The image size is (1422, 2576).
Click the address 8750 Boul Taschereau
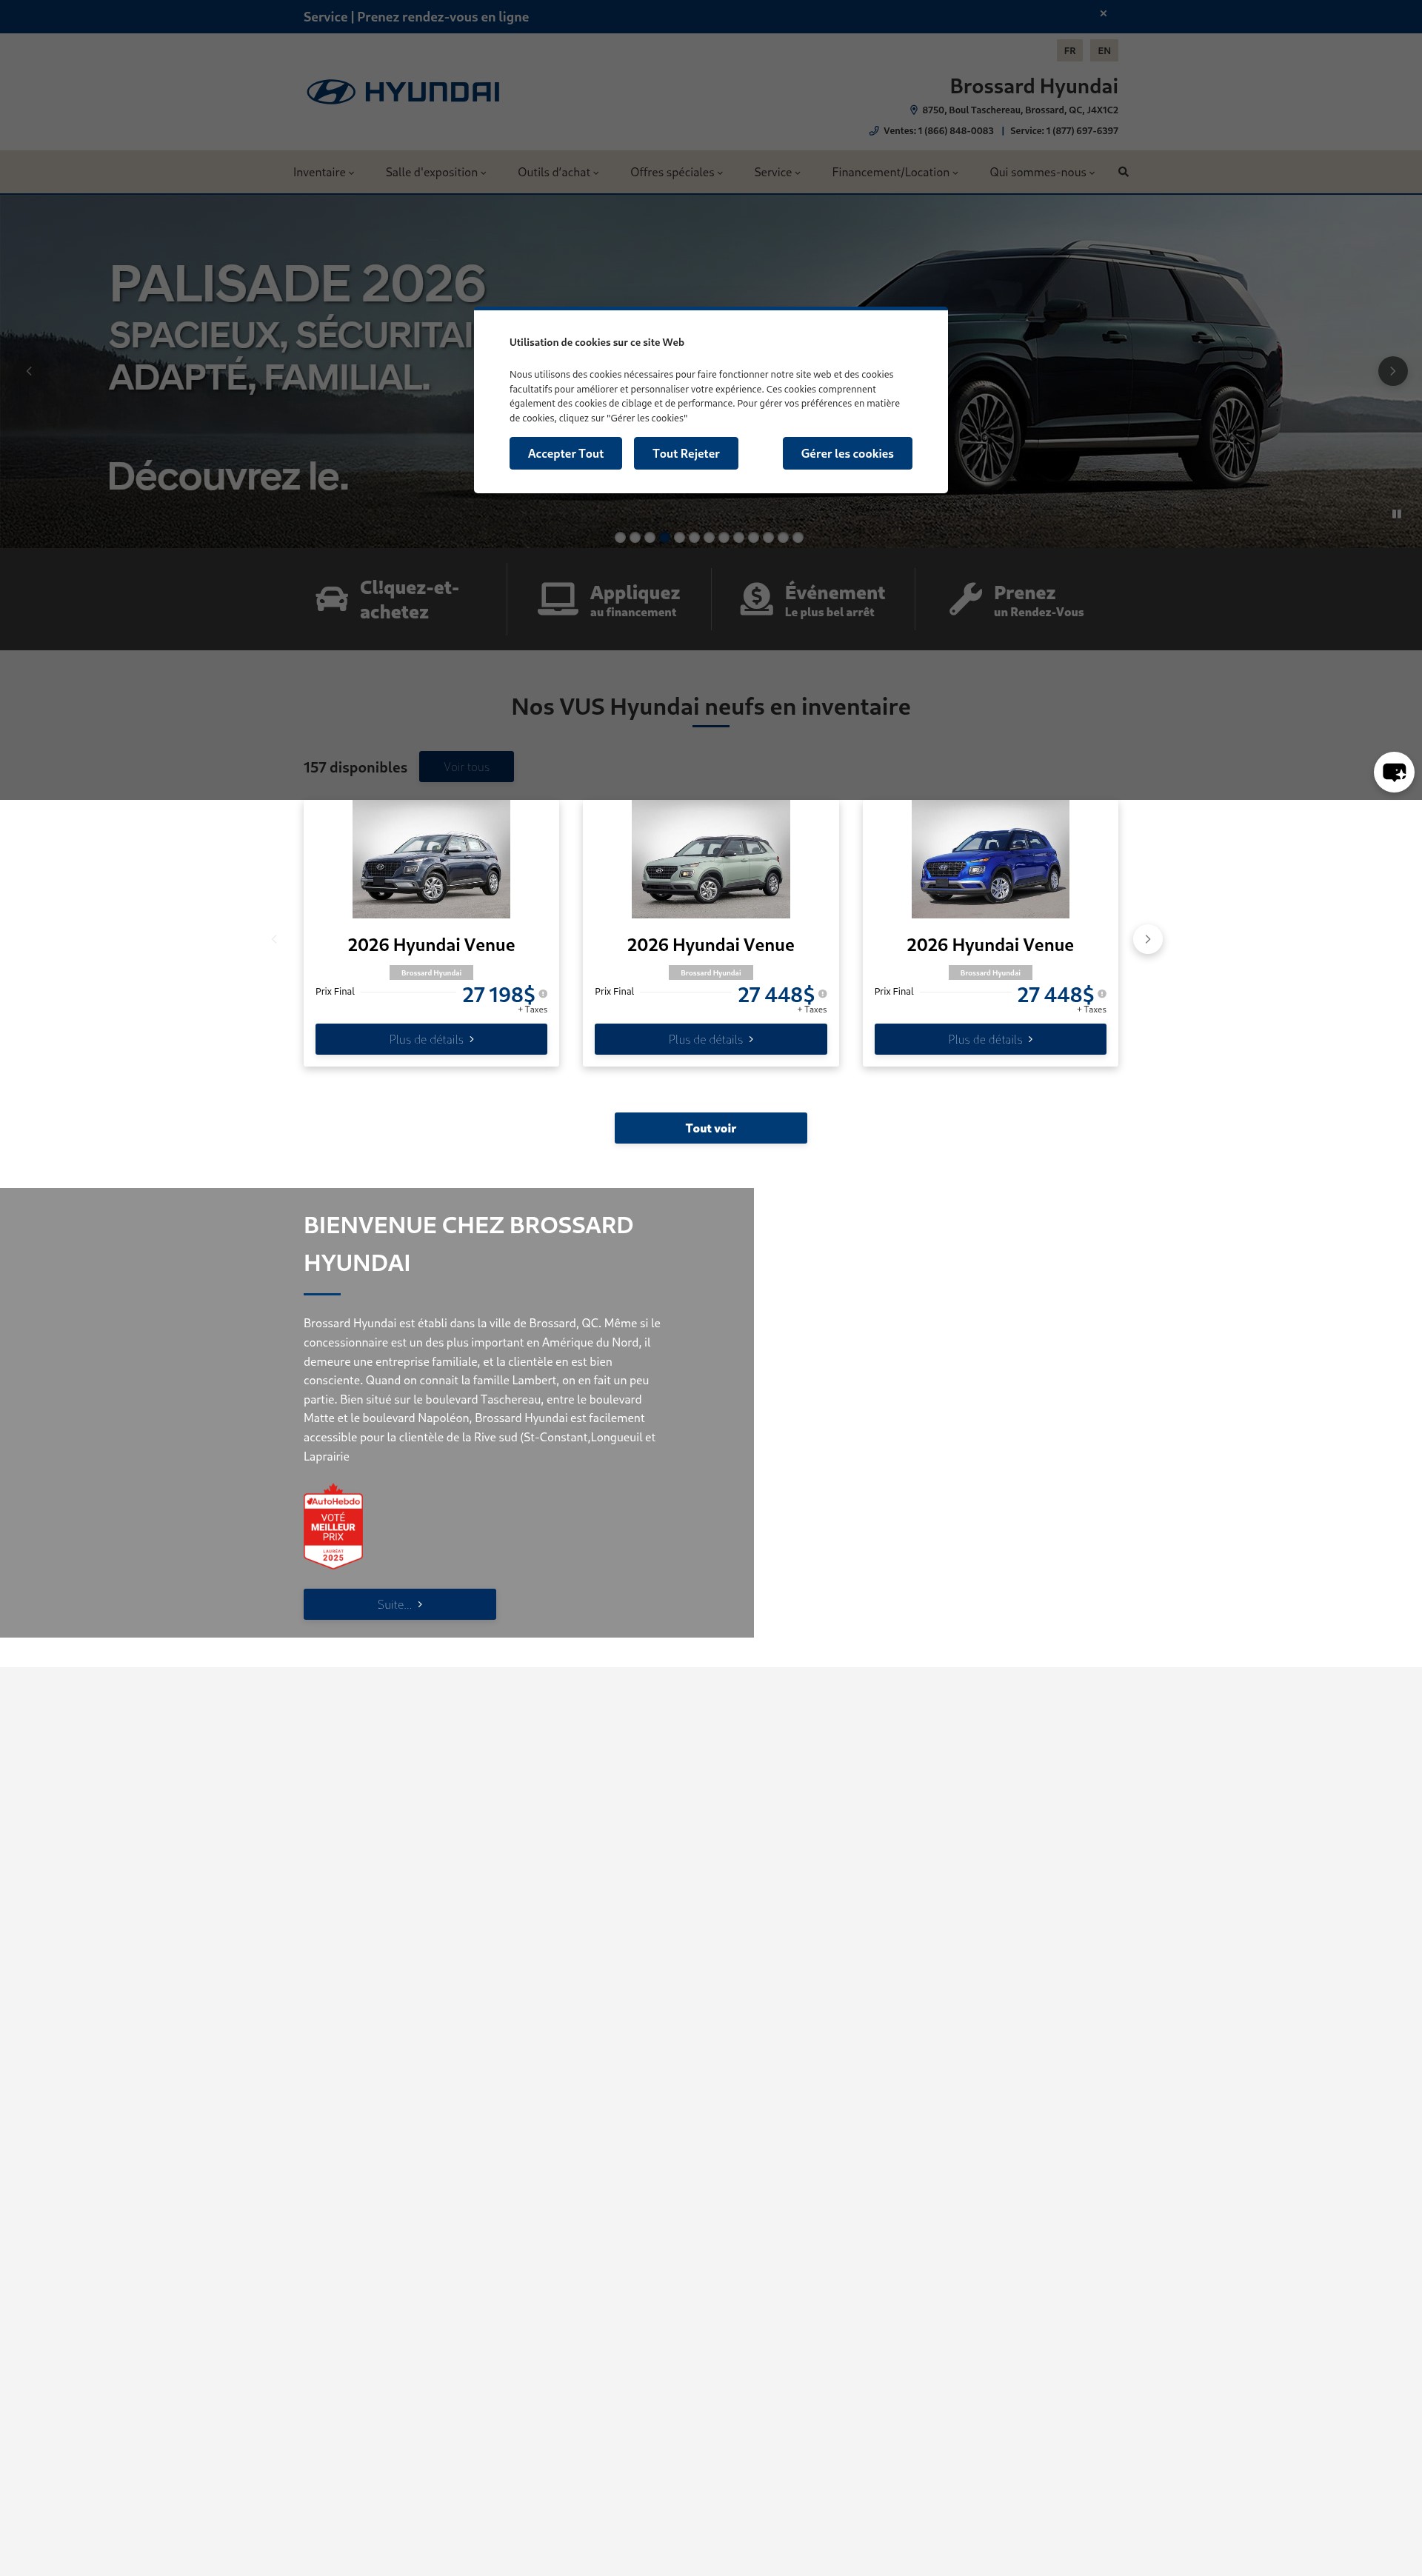coord(1020,110)
